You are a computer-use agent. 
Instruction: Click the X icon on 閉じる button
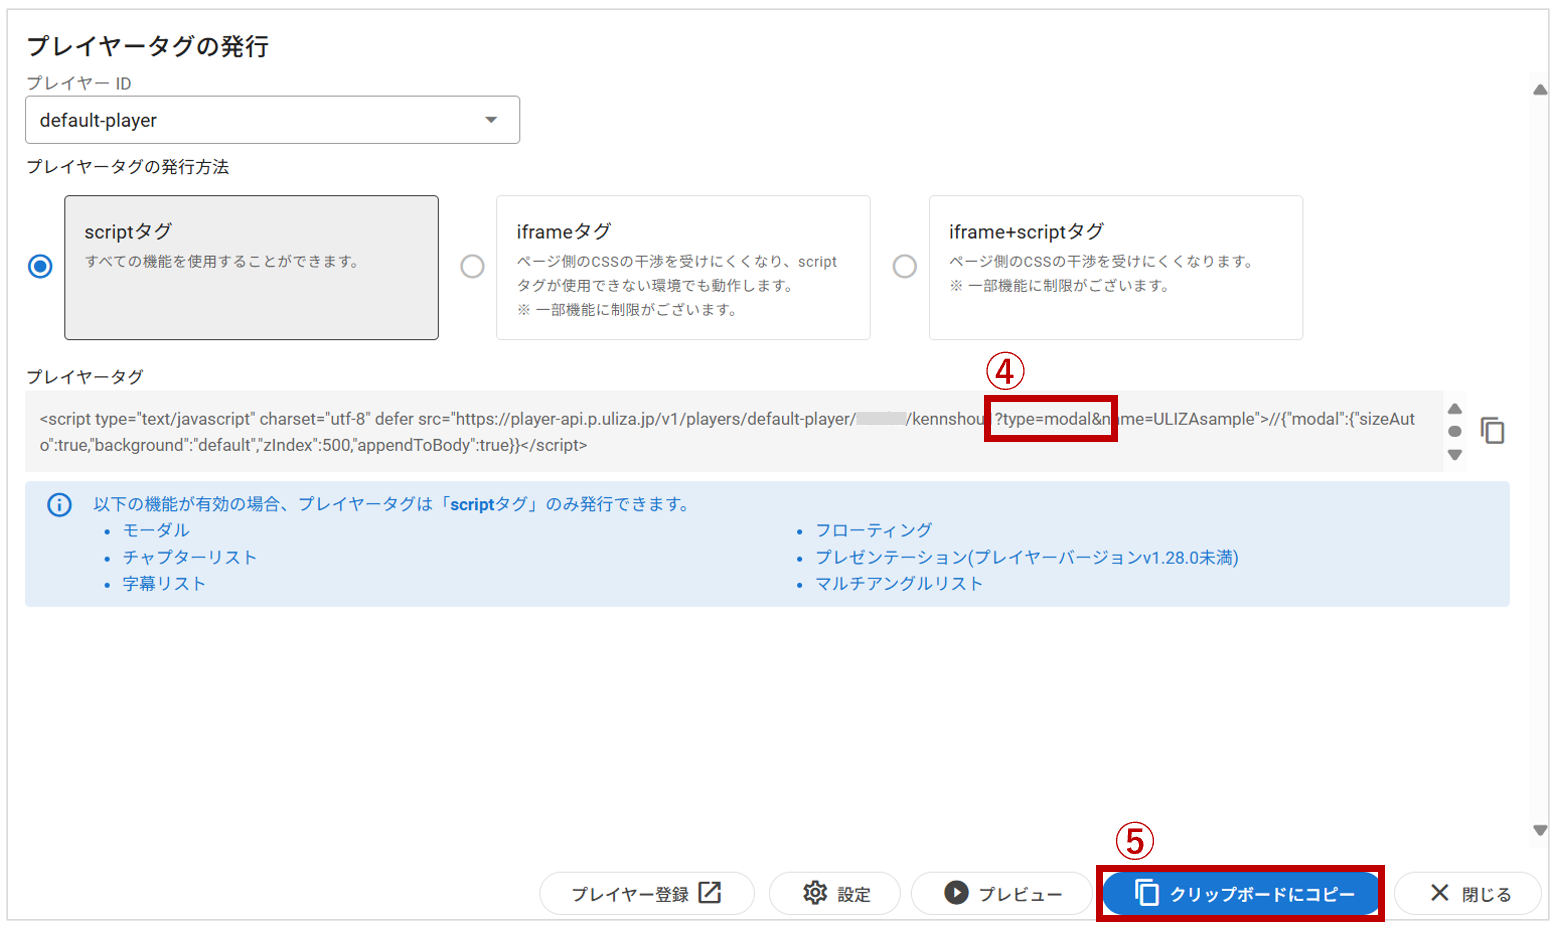[1439, 893]
